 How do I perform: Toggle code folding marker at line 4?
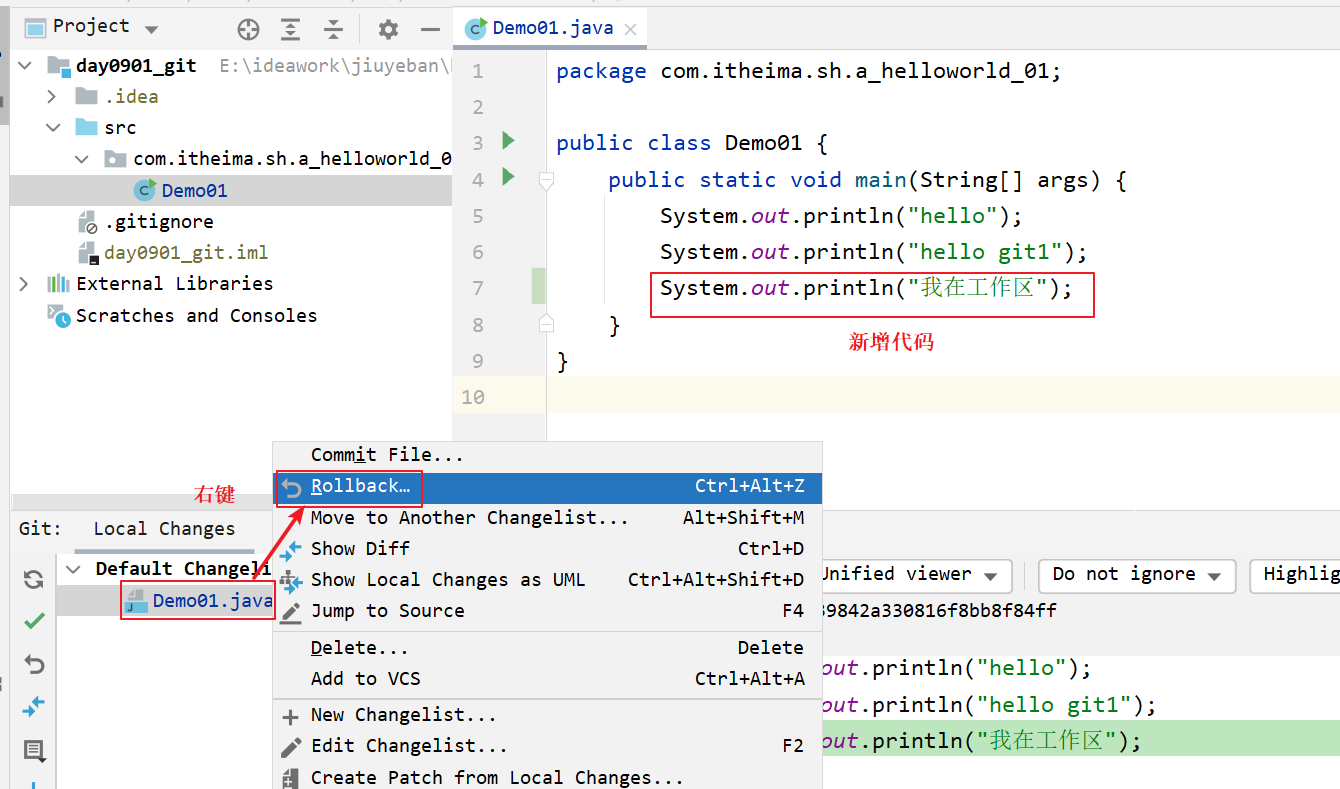coord(546,180)
